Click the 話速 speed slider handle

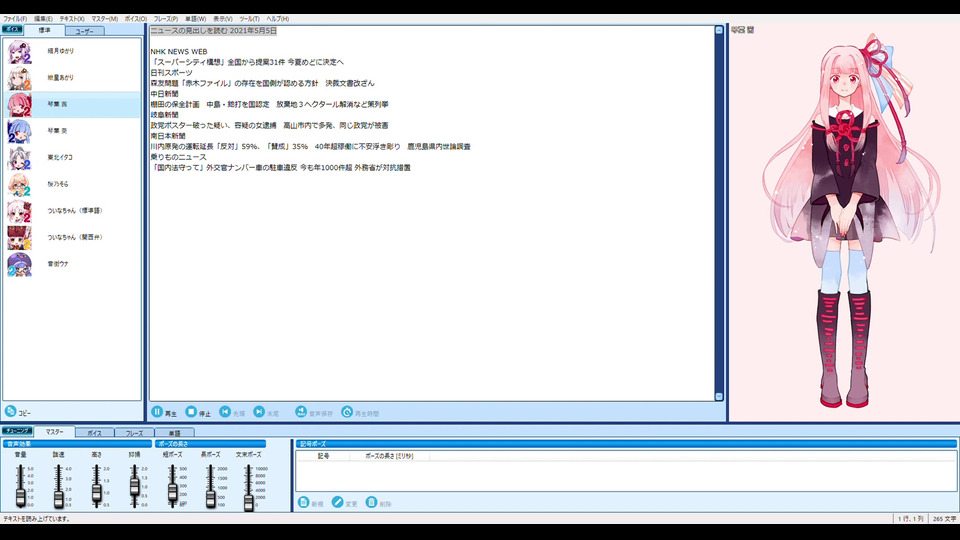[x=59, y=499]
